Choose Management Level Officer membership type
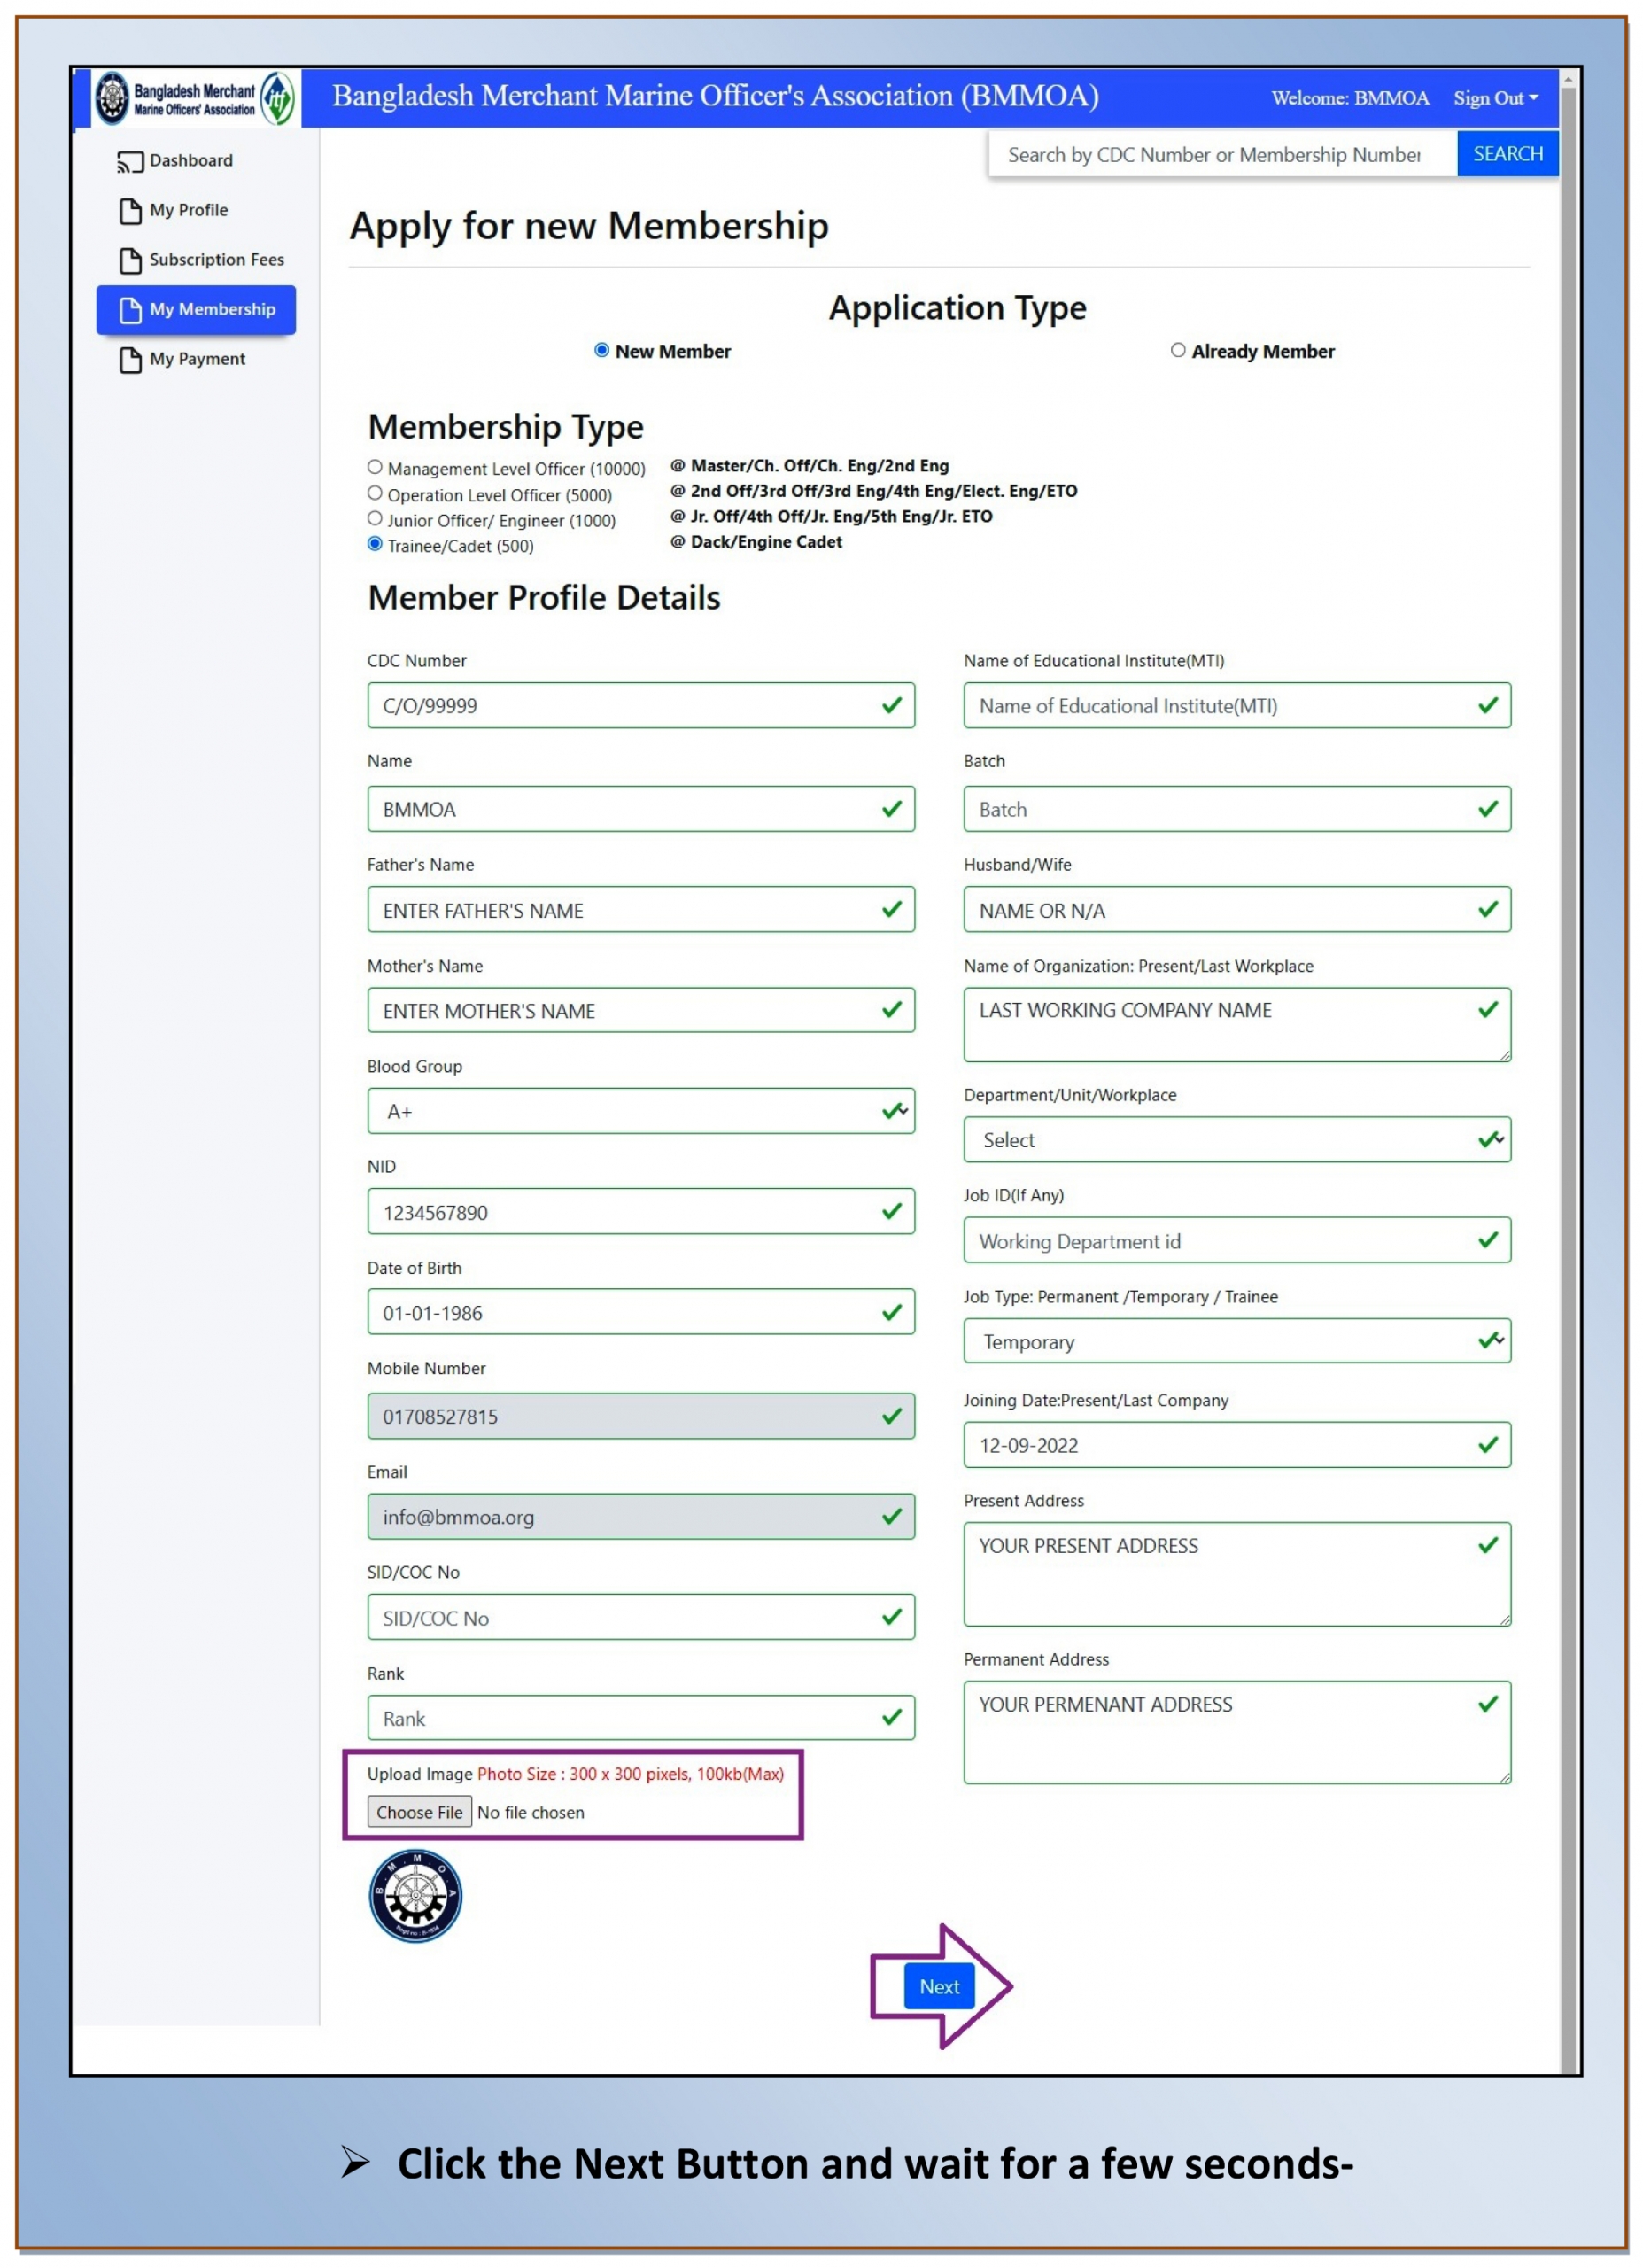This screenshot has width=1643, height=2268. tap(375, 468)
